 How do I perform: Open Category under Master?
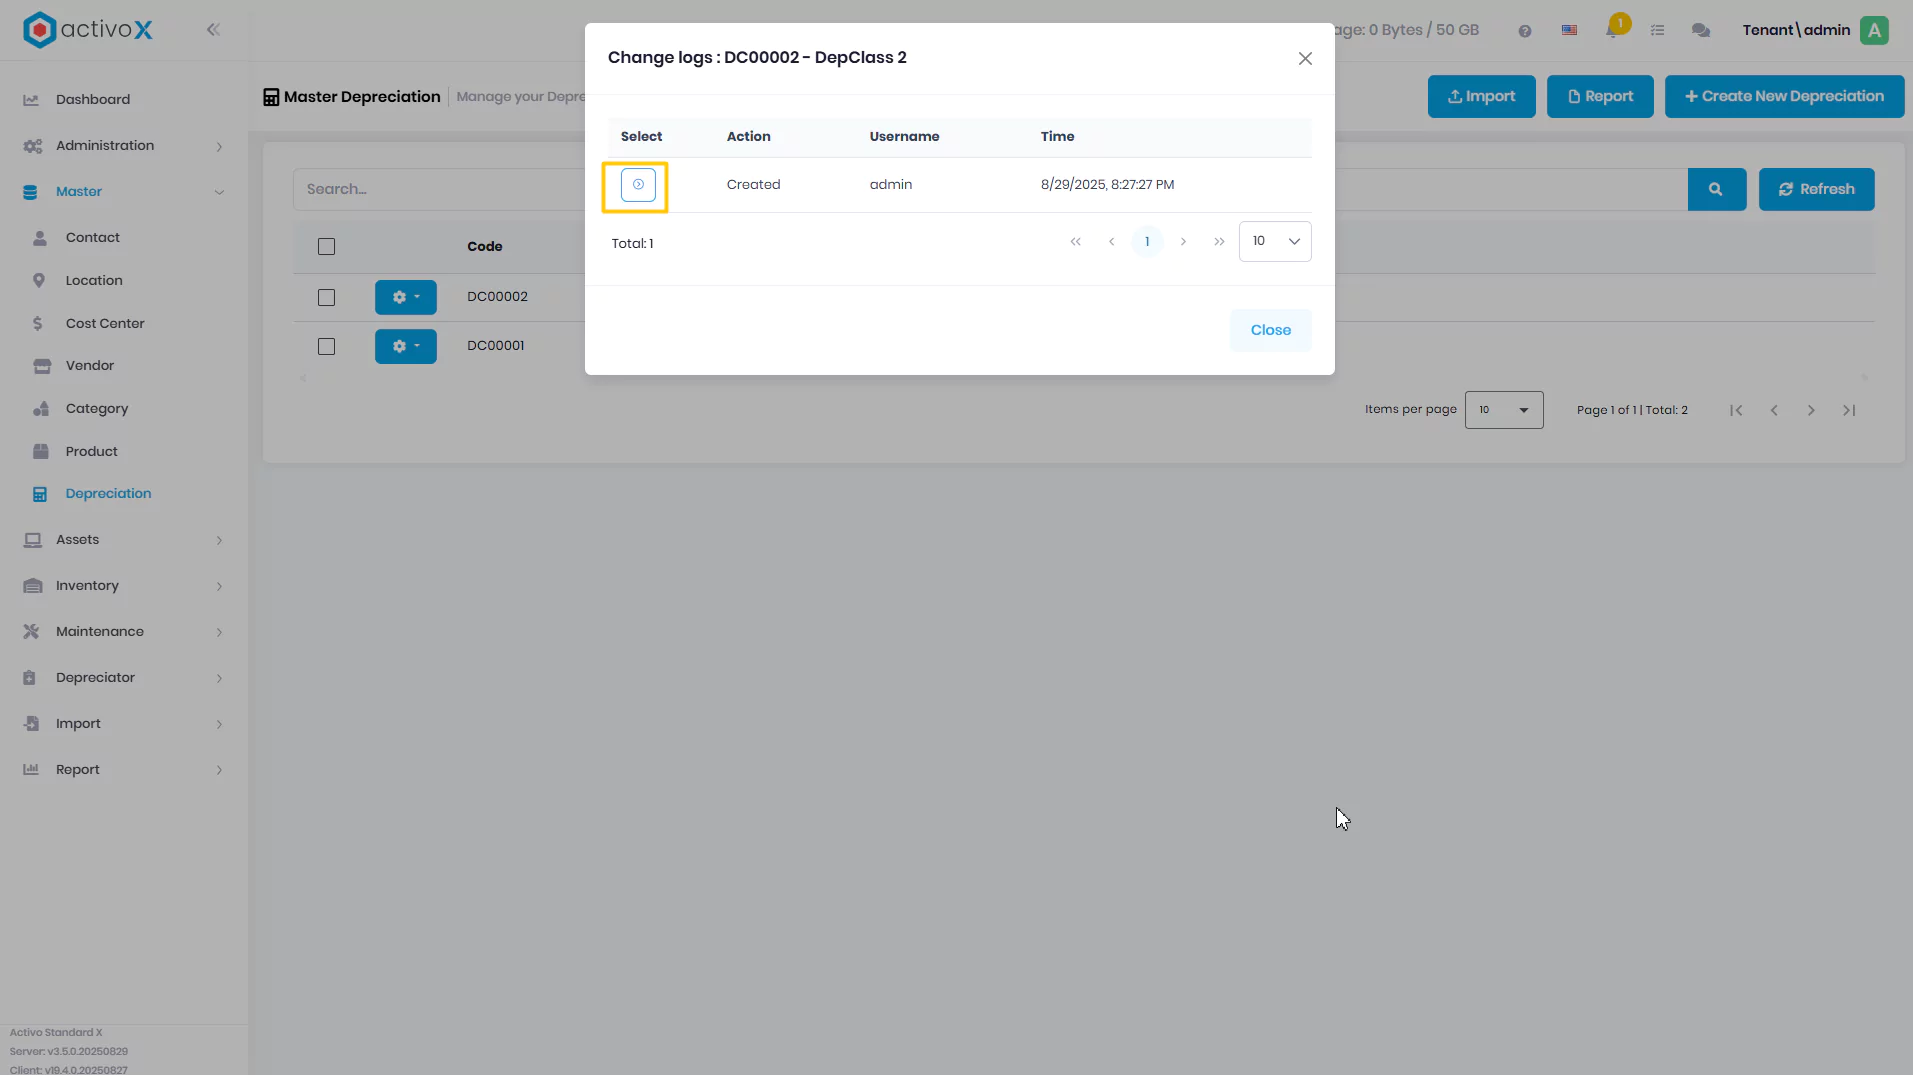tap(97, 409)
